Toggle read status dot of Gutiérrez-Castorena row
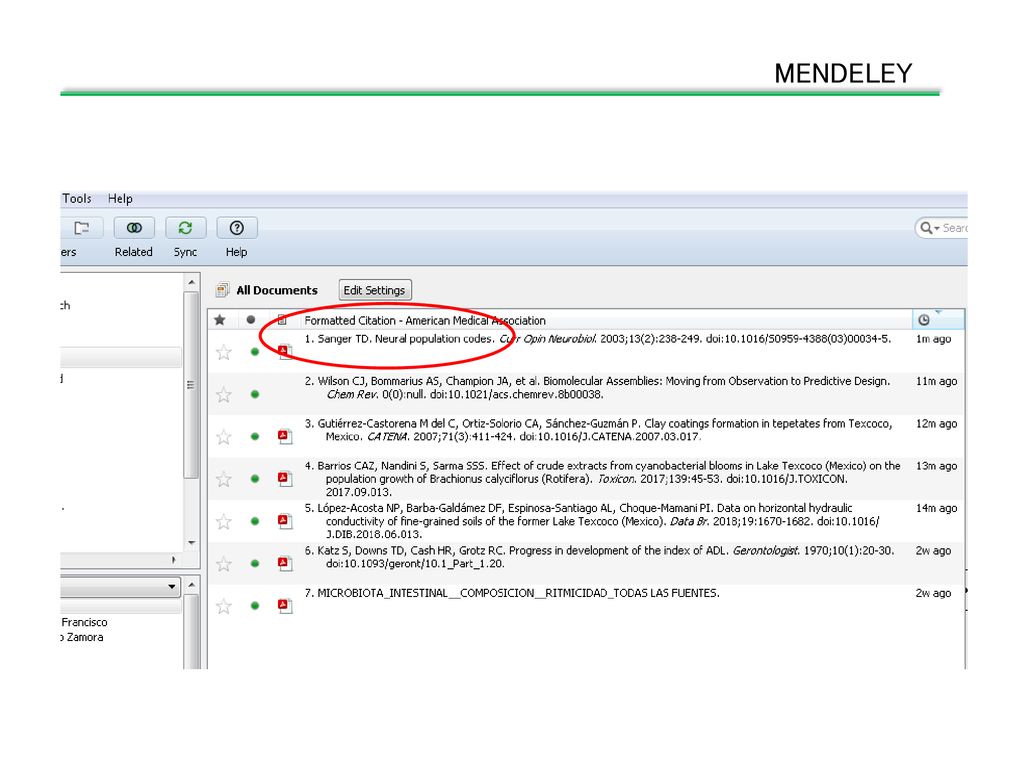 click(x=255, y=436)
